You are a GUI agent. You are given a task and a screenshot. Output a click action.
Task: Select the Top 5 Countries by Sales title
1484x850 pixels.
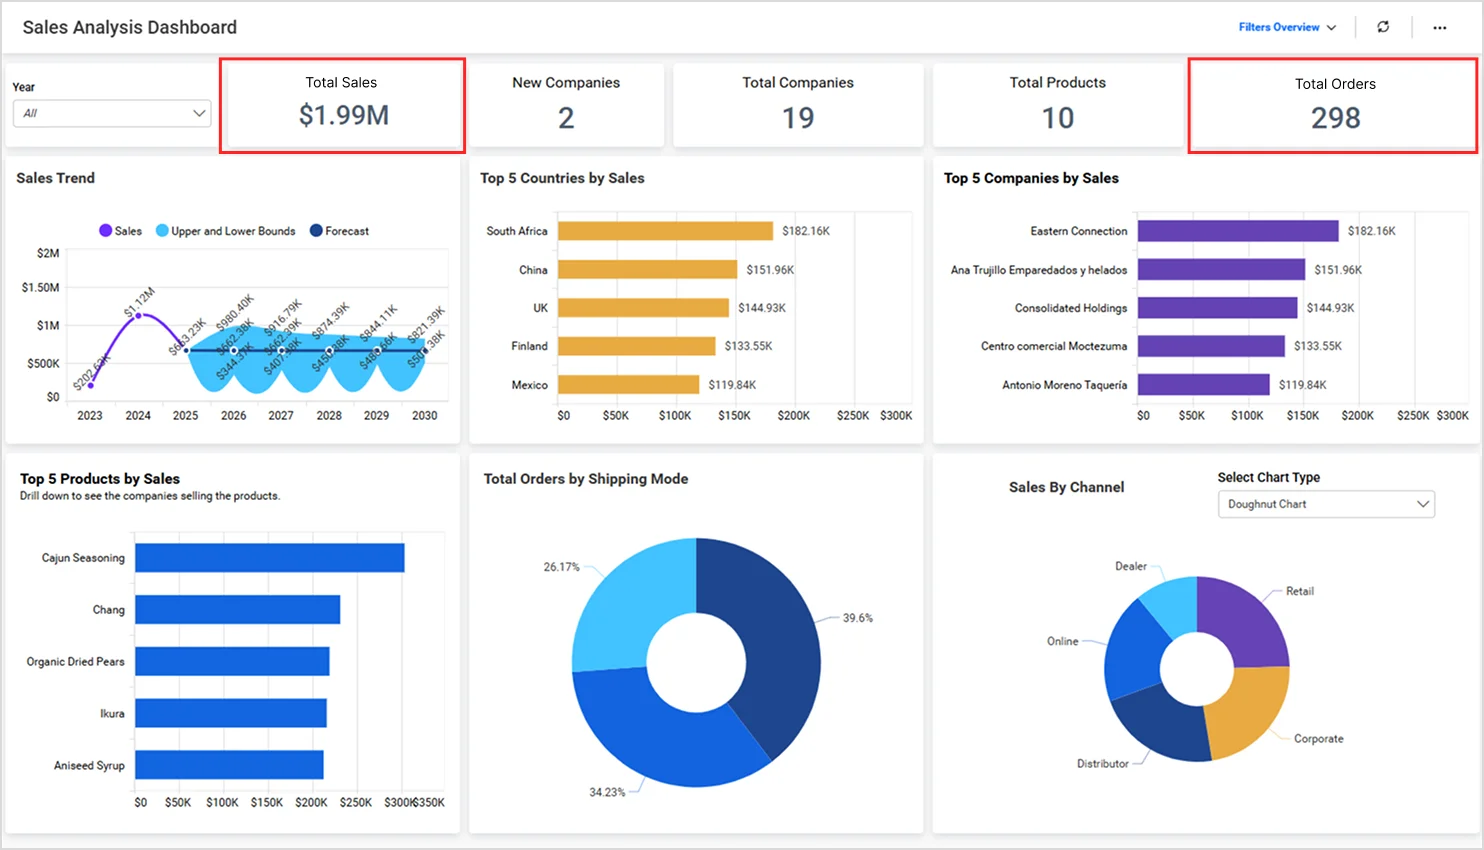(x=564, y=178)
